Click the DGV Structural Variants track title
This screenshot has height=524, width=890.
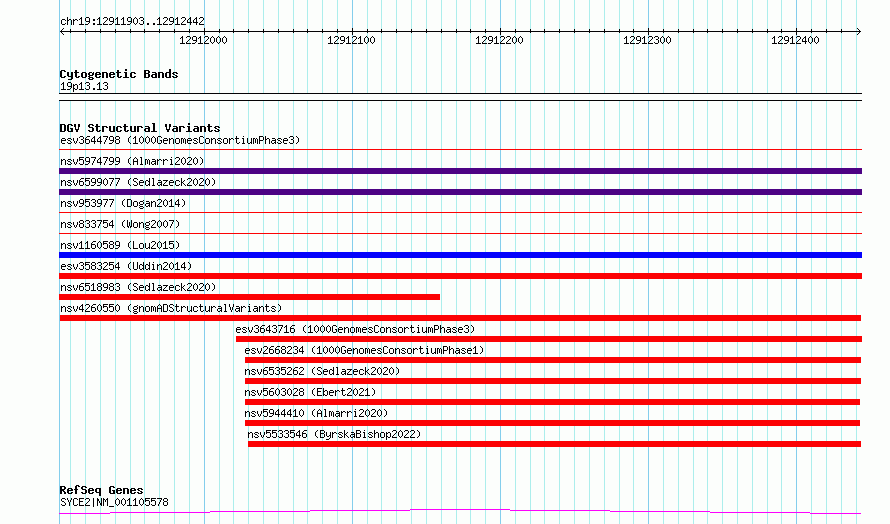(140, 128)
